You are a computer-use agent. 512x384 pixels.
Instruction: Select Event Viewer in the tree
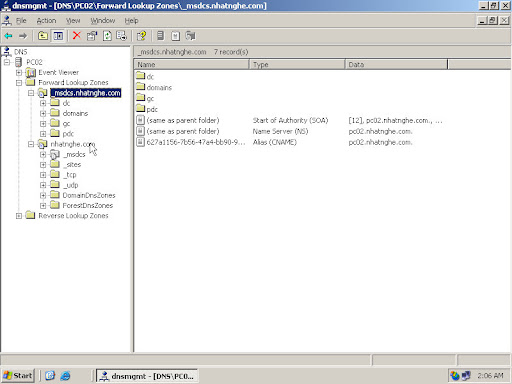(58, 72)
